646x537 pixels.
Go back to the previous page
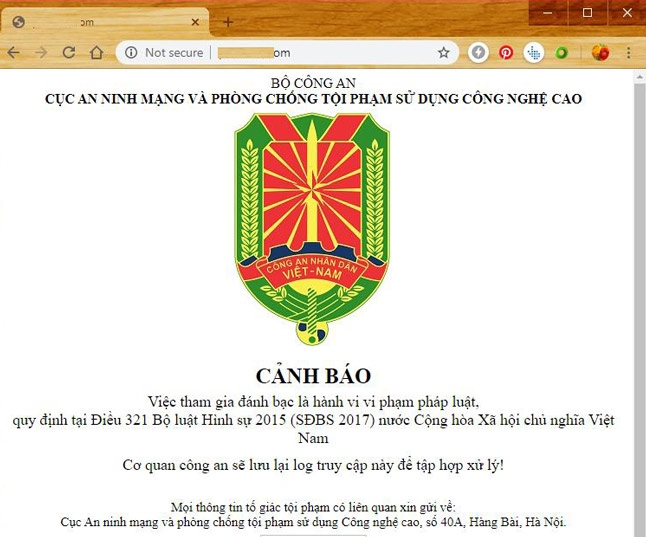14,52
